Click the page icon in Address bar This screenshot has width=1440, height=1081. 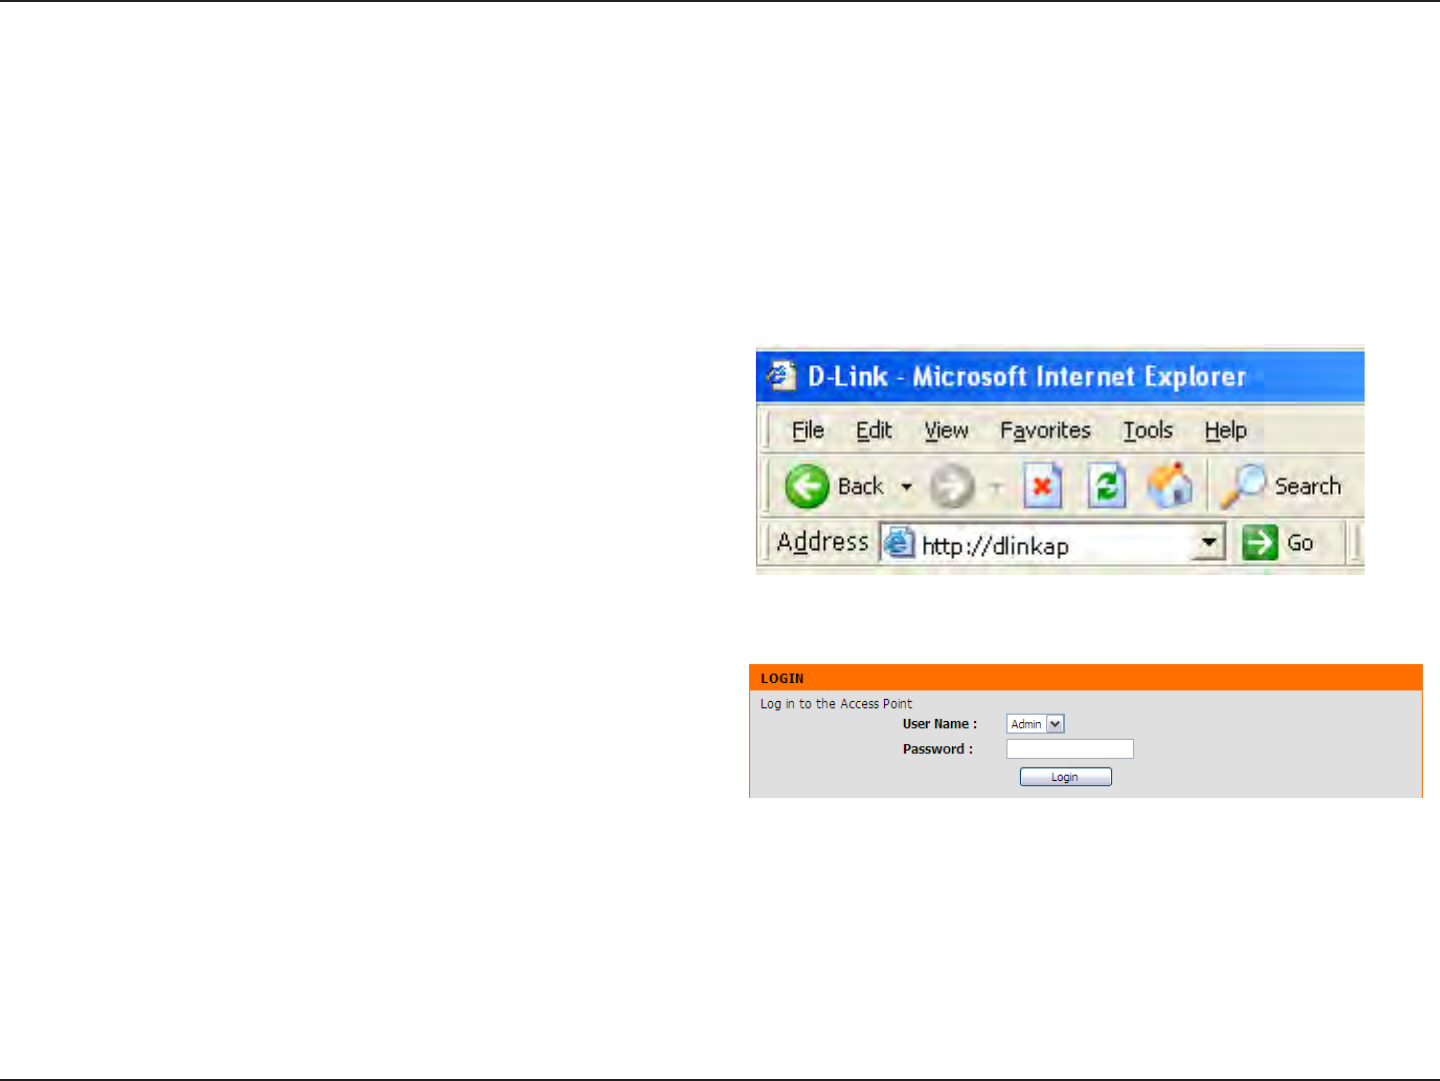click(x=900, y=542)
